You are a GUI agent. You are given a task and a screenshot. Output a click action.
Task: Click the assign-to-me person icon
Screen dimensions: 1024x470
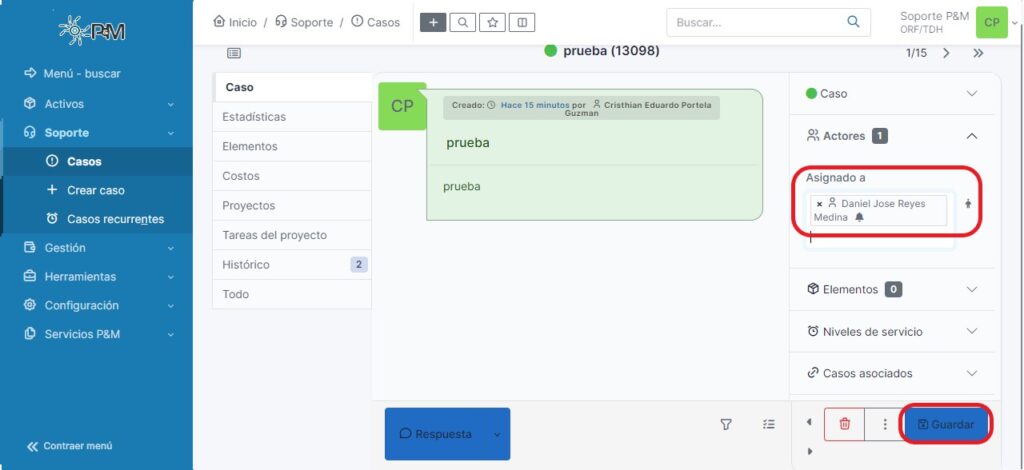click(968, 204)
